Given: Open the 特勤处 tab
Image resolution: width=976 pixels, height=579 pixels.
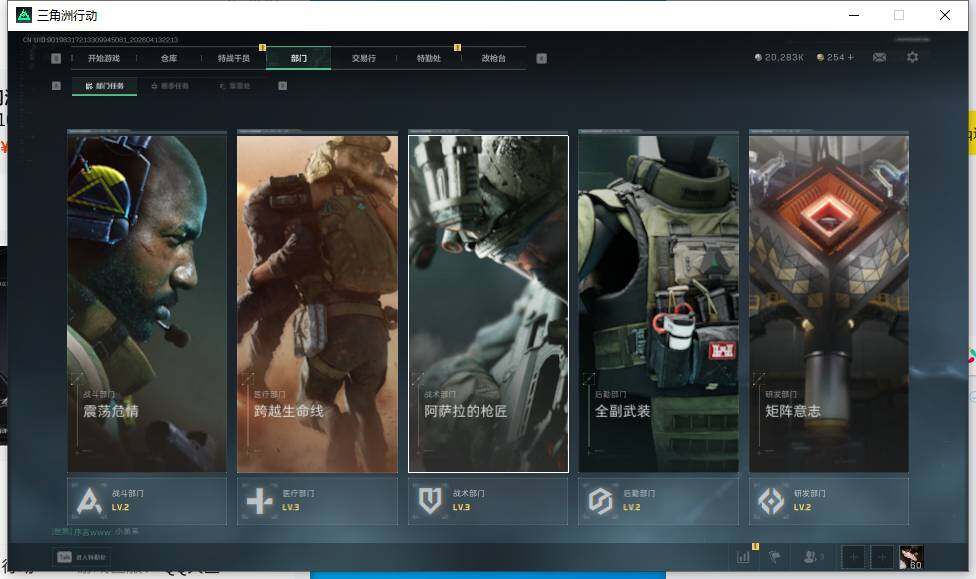Looking at the screenshot, I should point(428,58).
